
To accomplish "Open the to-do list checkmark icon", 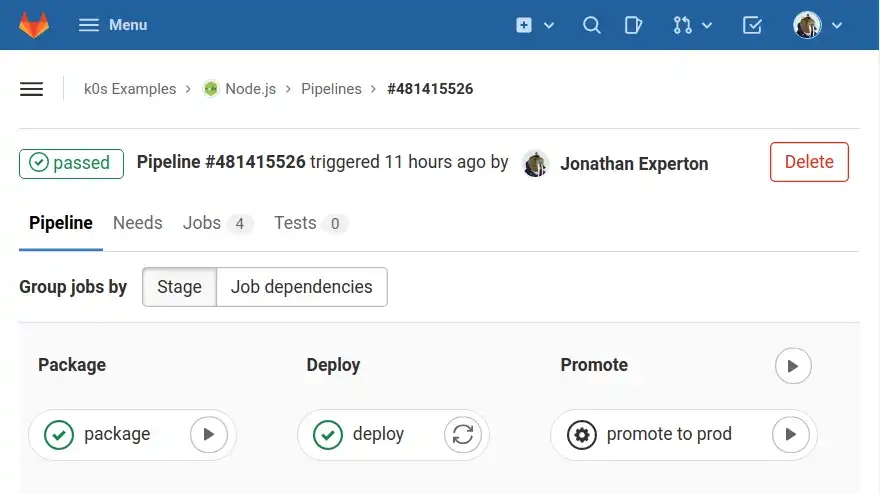I will coord(752,25).
